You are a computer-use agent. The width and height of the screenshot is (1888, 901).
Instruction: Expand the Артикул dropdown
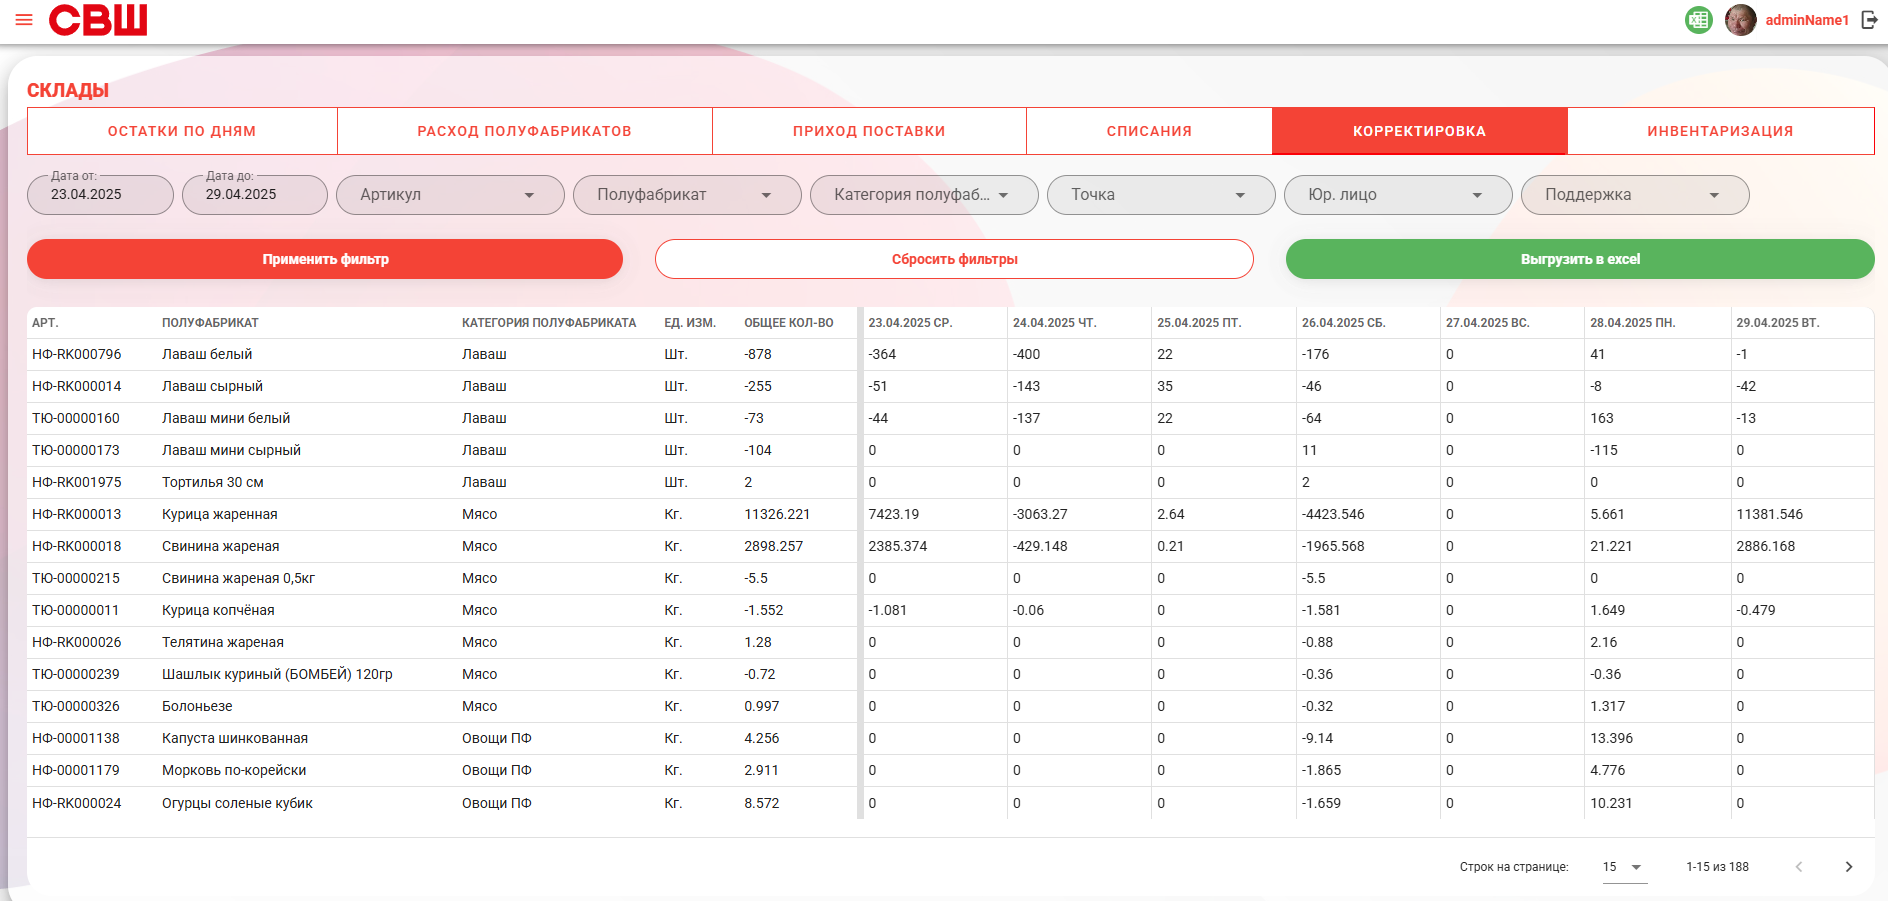coord(450,195)
